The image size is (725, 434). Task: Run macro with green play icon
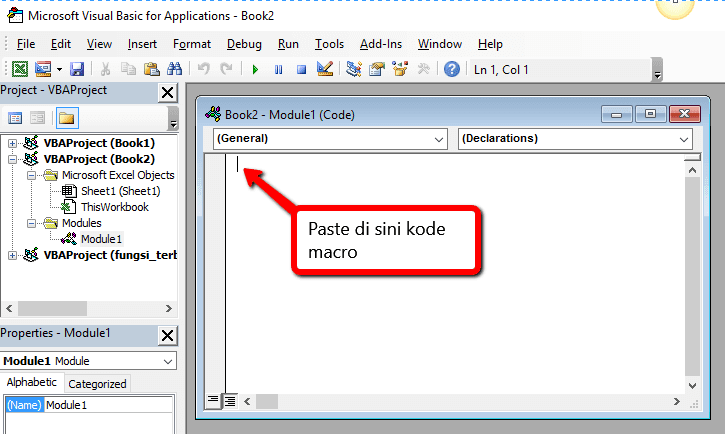[x=255, y=70]
